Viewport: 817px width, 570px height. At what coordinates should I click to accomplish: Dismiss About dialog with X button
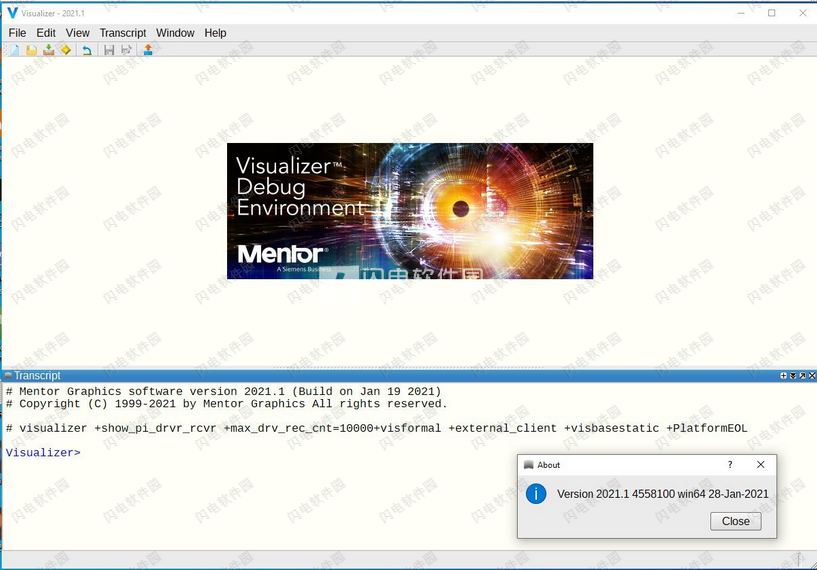coord(761,465)
